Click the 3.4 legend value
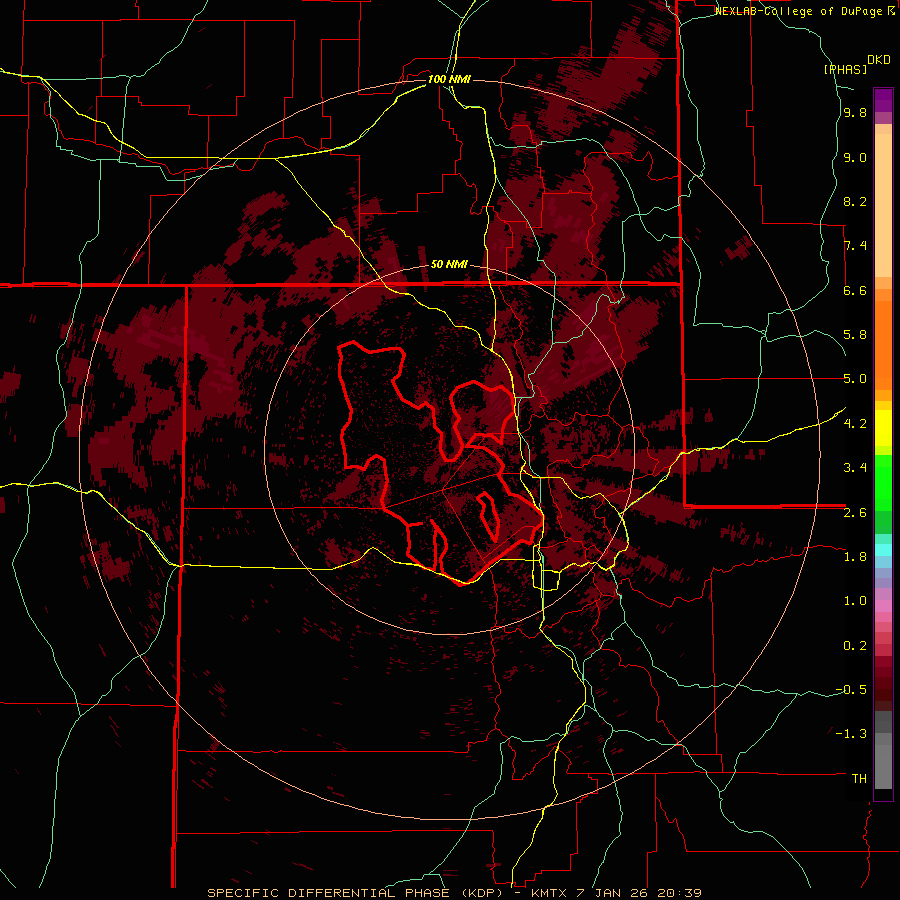The width and height of the screenshot is (900, 900). coord(855,468)
